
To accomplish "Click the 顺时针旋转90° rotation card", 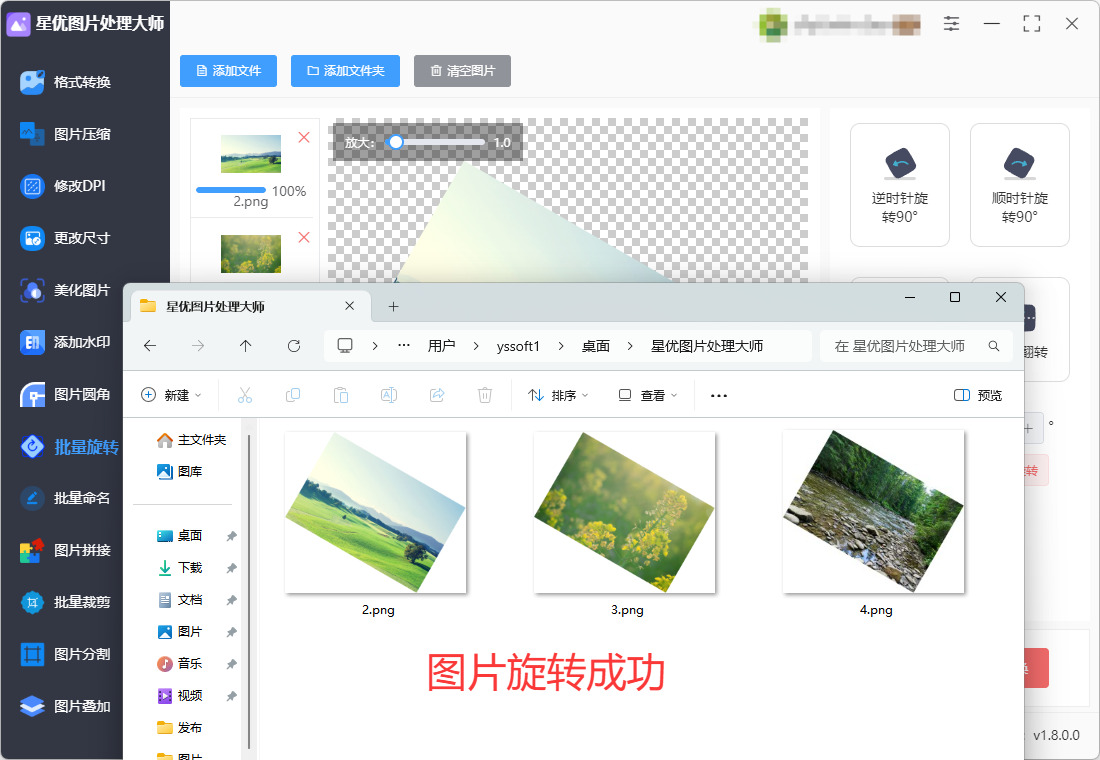I will (x=1019, y=185).
